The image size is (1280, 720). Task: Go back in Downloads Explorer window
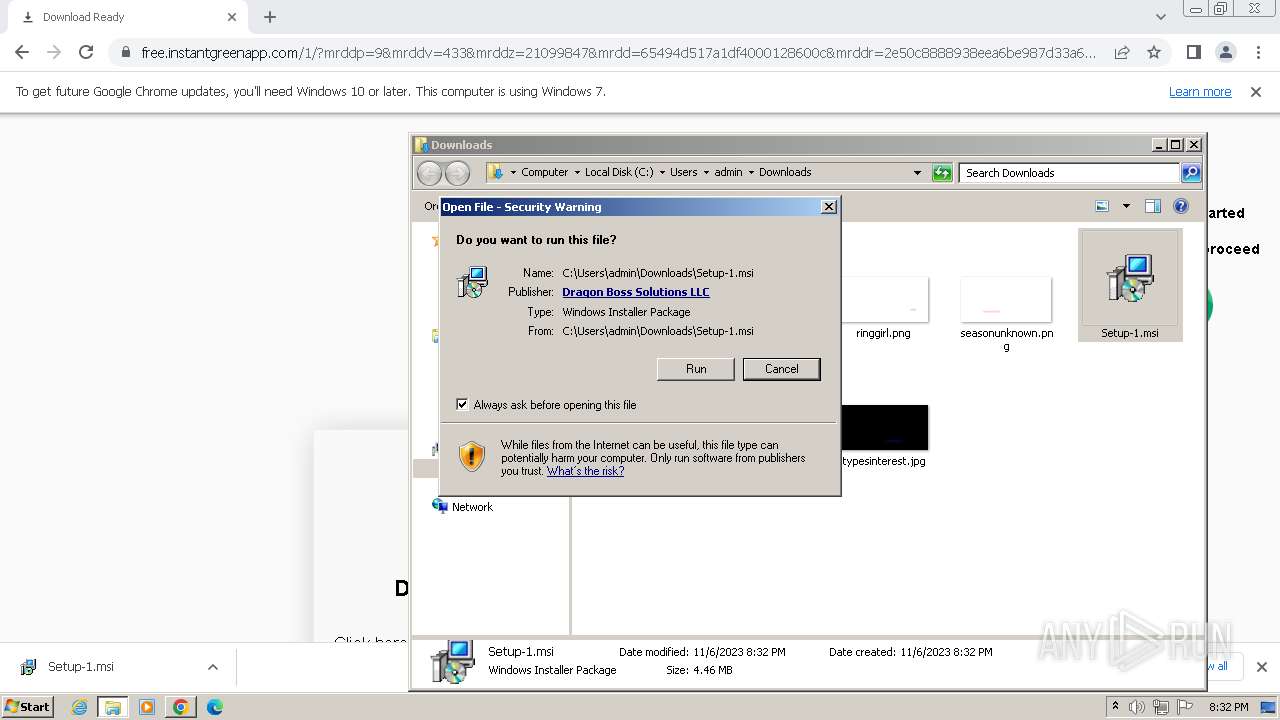pyautogui.click(x=429, y=173)
